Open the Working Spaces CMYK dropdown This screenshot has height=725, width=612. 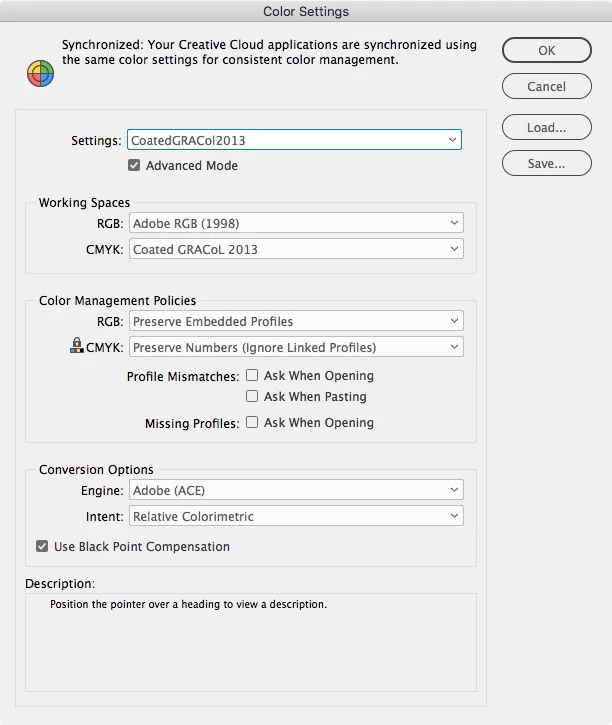click(296, 249)
